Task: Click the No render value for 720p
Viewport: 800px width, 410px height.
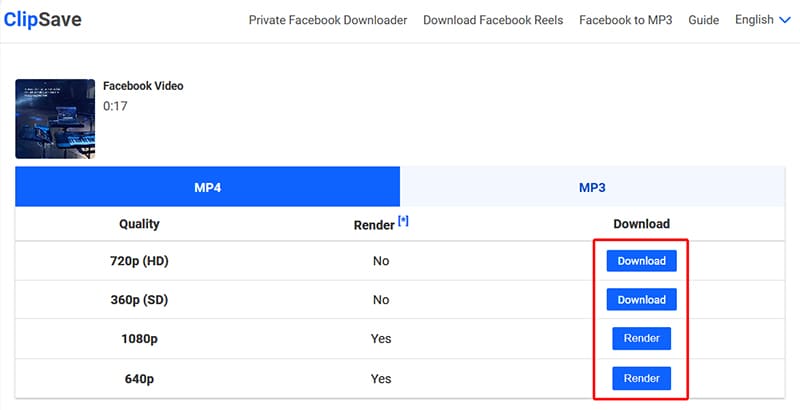Action: click(381, 261)
